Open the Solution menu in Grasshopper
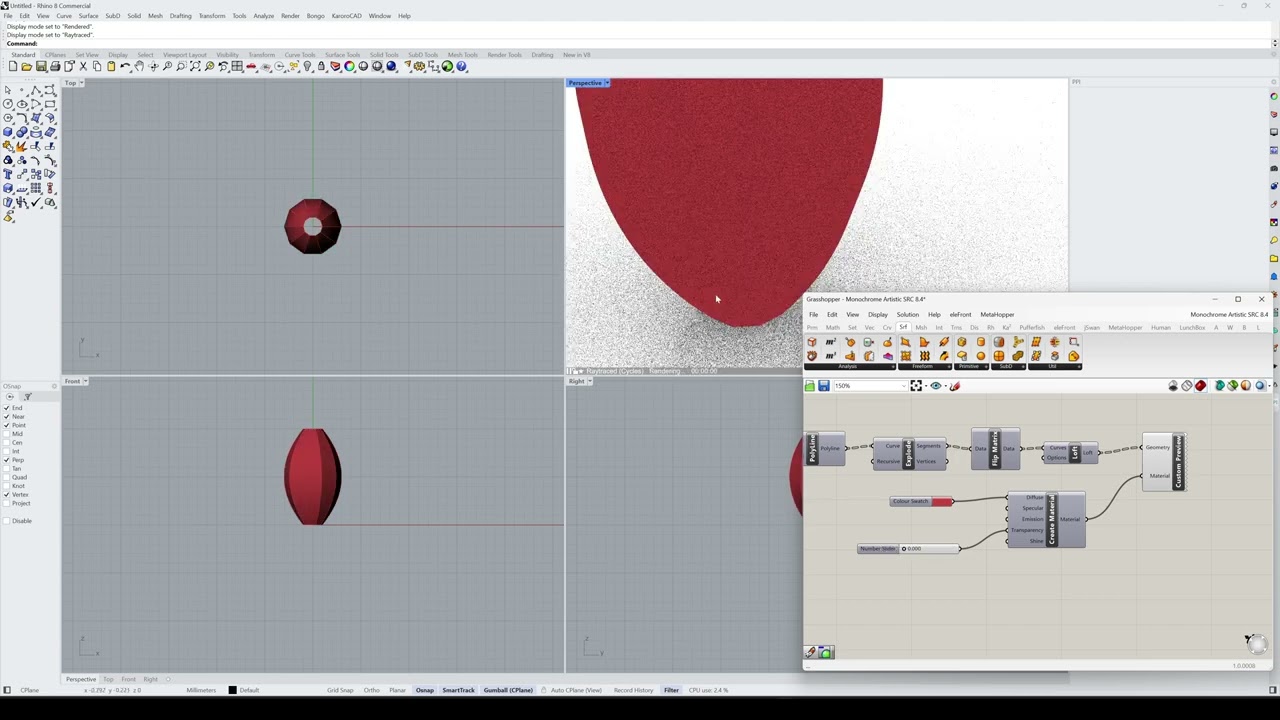 click(907, 315)
